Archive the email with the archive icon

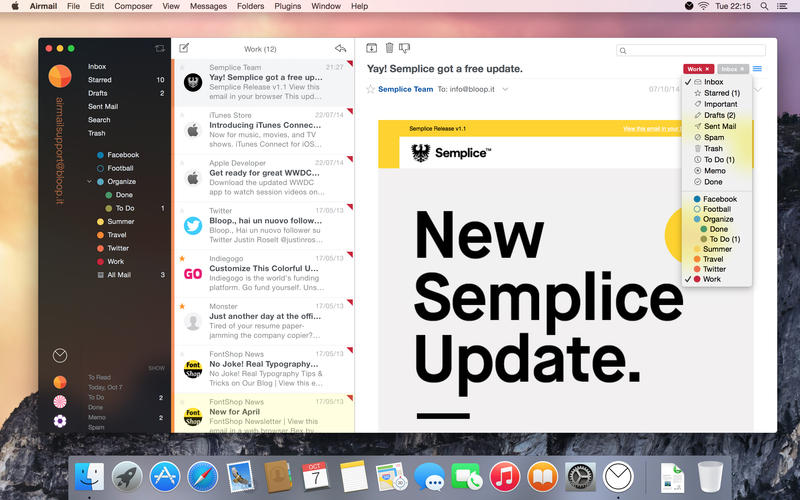pyautogui.click(x=372, y=48)
